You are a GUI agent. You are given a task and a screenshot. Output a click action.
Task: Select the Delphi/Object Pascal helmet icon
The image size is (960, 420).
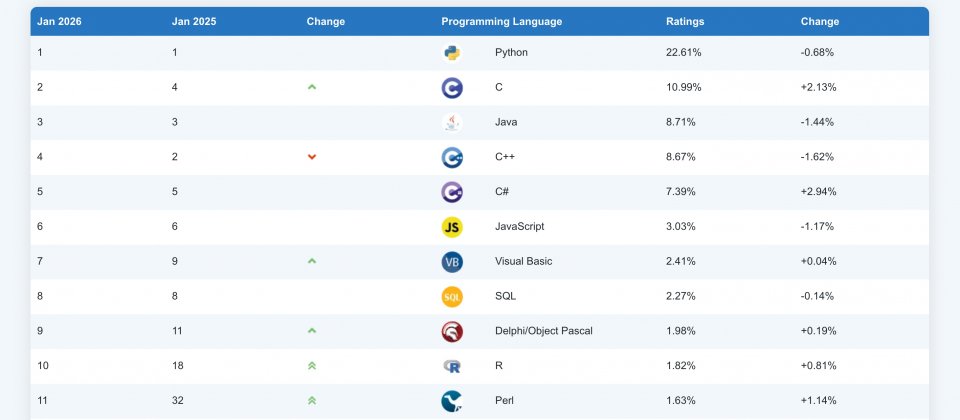point(452,331)
